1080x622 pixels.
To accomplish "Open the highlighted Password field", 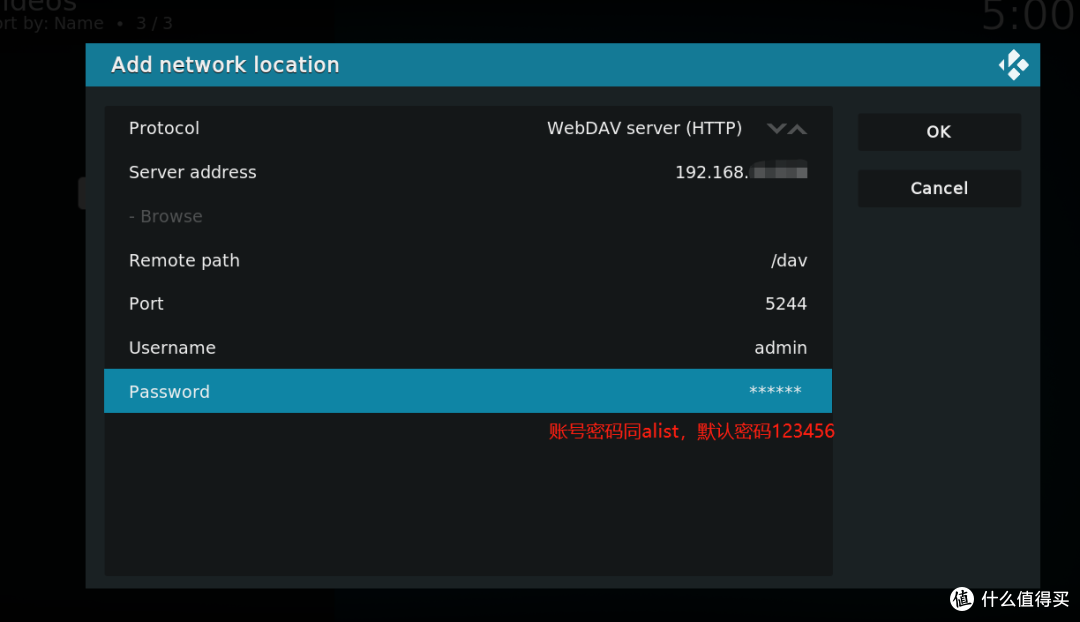I will [467, 391].
